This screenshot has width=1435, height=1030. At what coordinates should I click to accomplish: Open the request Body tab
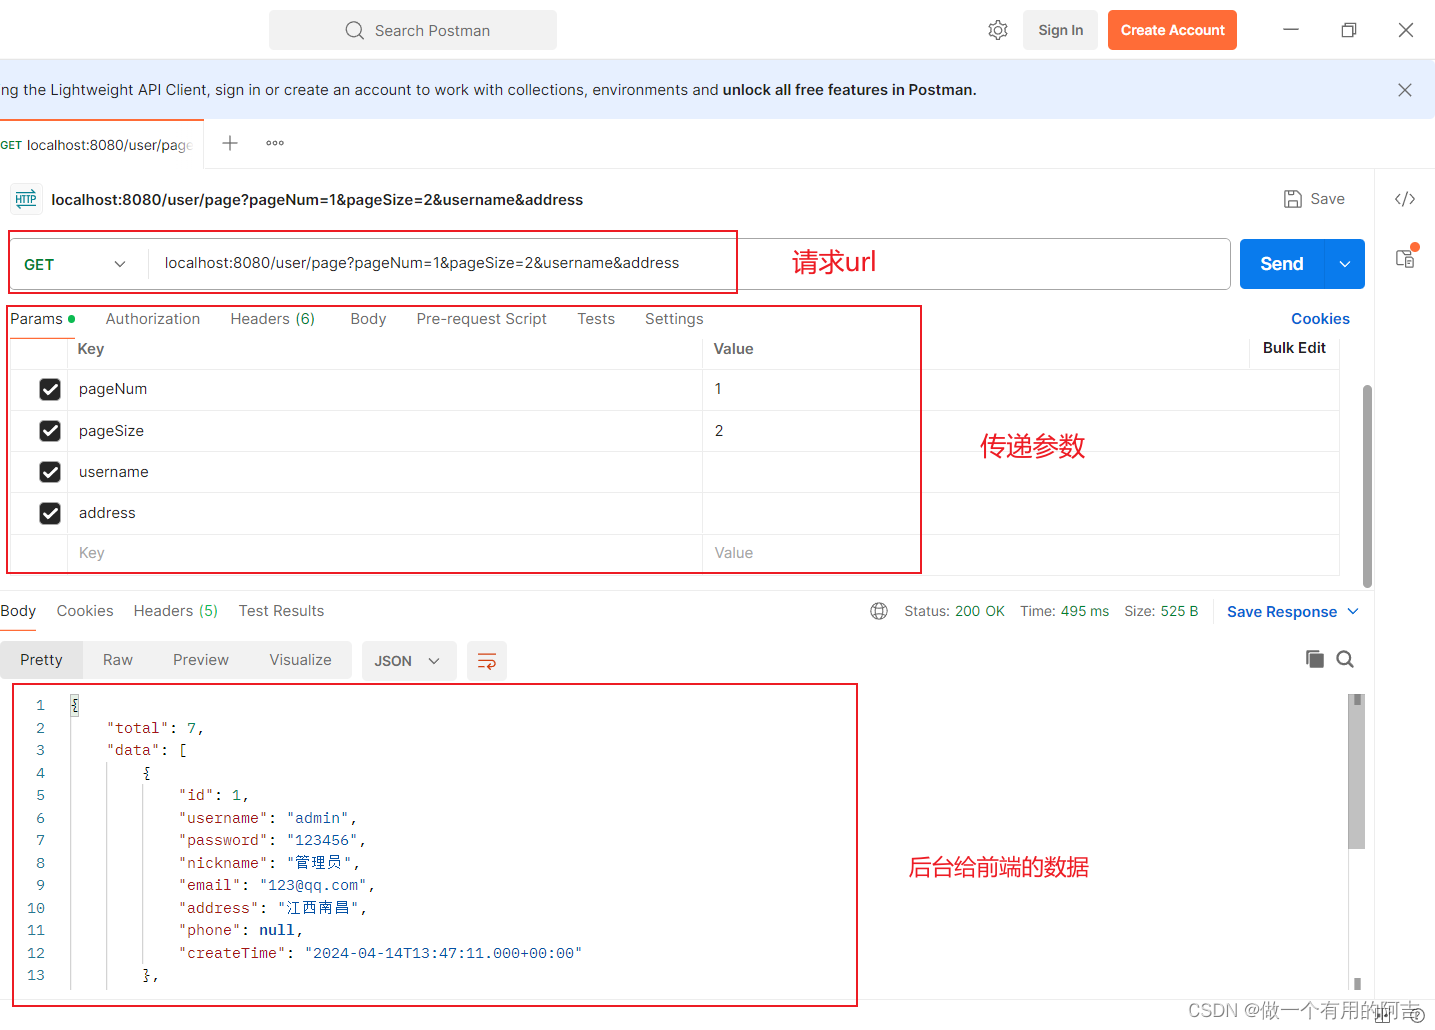pos(368,319)
